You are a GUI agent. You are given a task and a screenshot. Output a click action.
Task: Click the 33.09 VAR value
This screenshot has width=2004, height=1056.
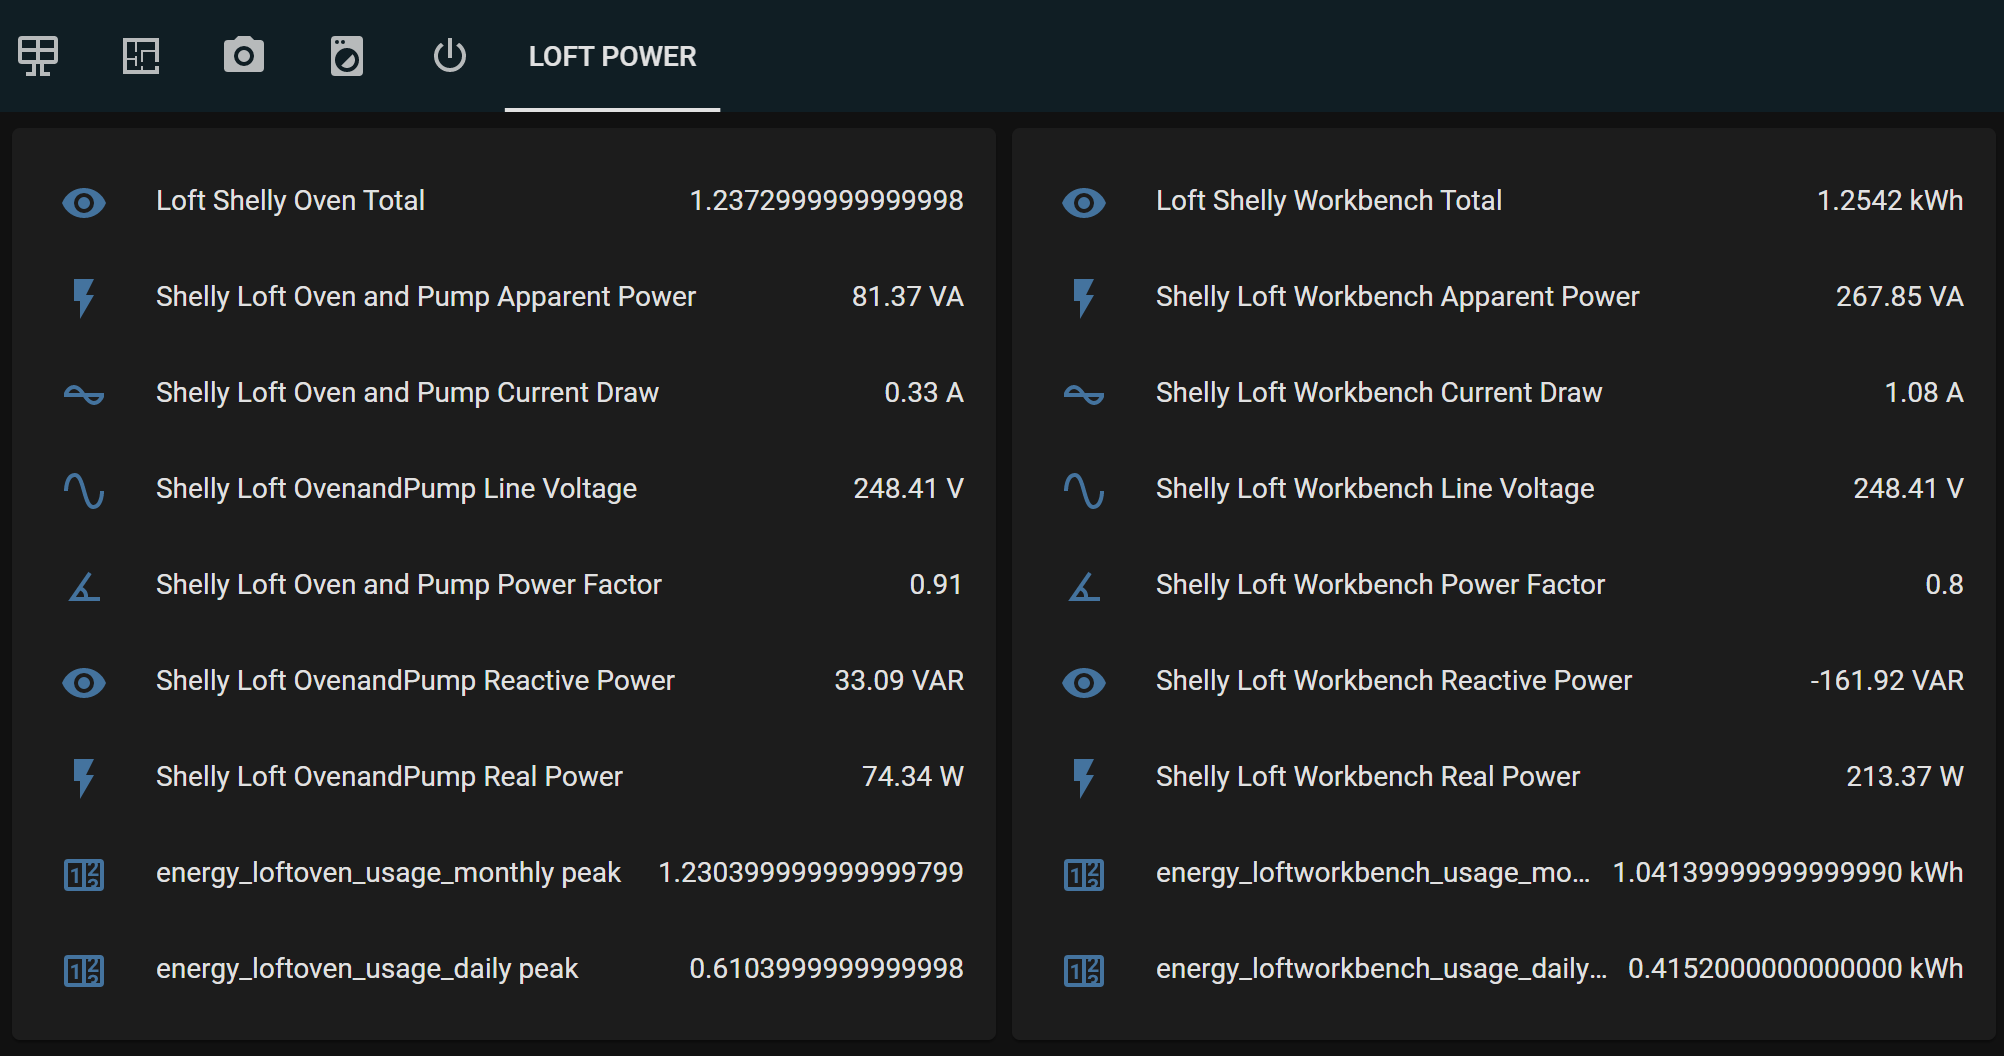[899, 681]
